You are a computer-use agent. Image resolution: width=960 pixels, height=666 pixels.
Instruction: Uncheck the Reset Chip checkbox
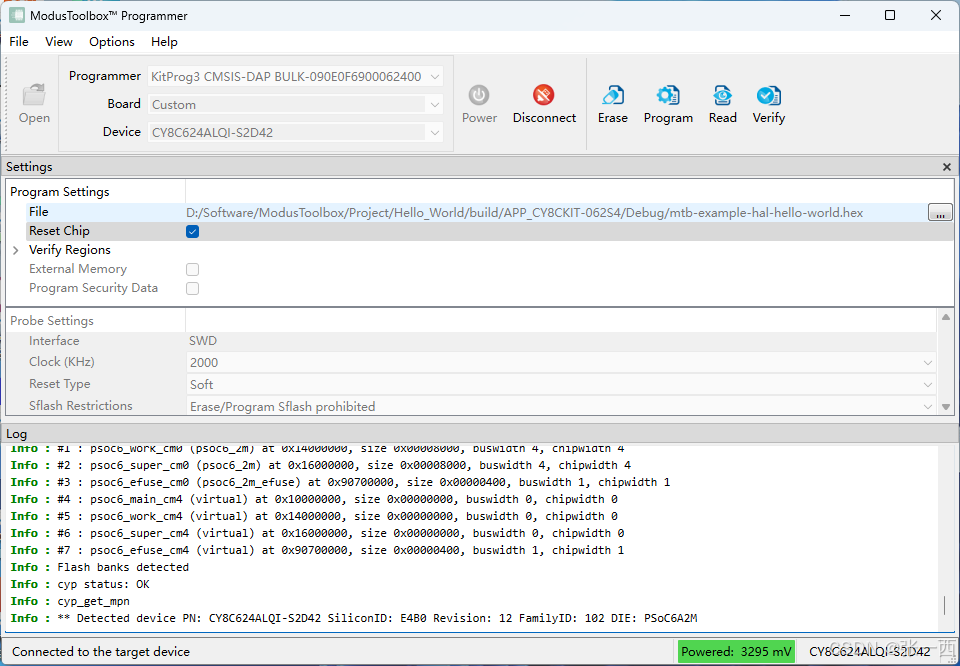[192, 231]
